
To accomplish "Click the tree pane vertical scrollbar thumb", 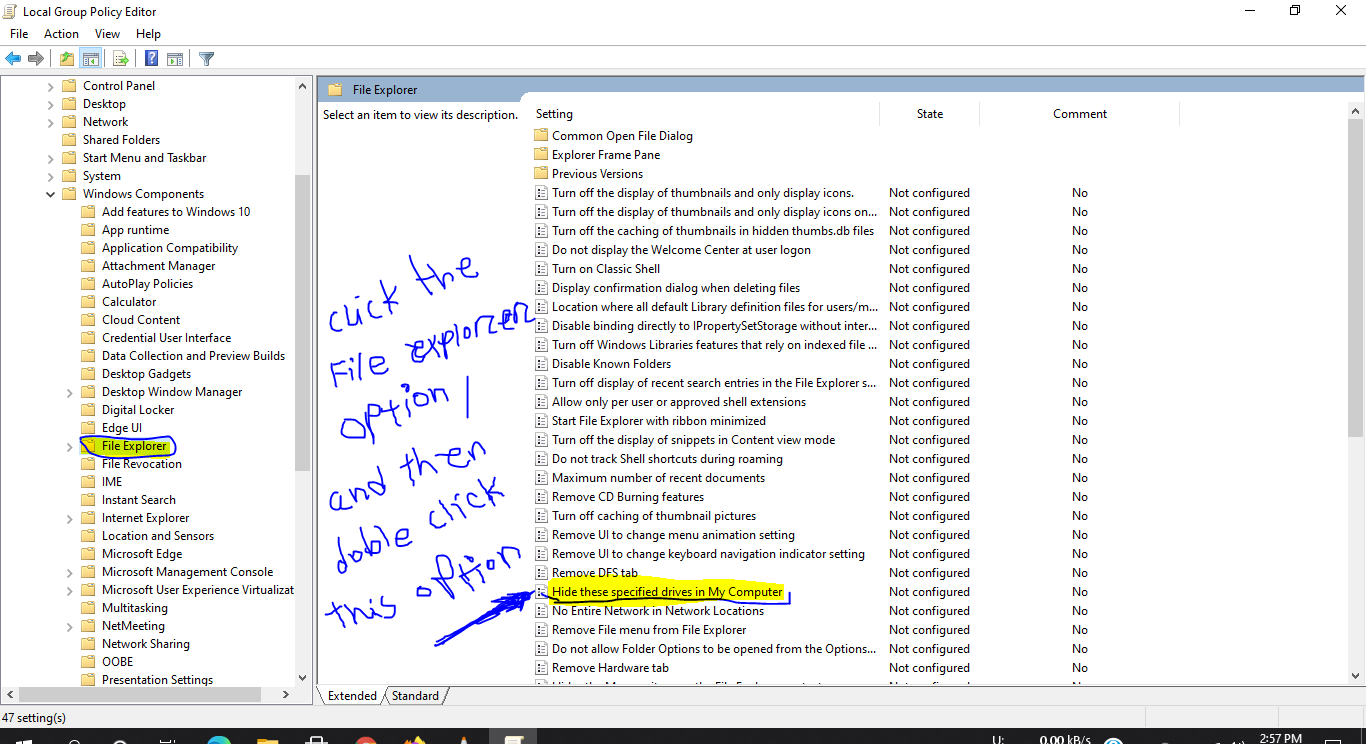I will (x=302, y=322).
